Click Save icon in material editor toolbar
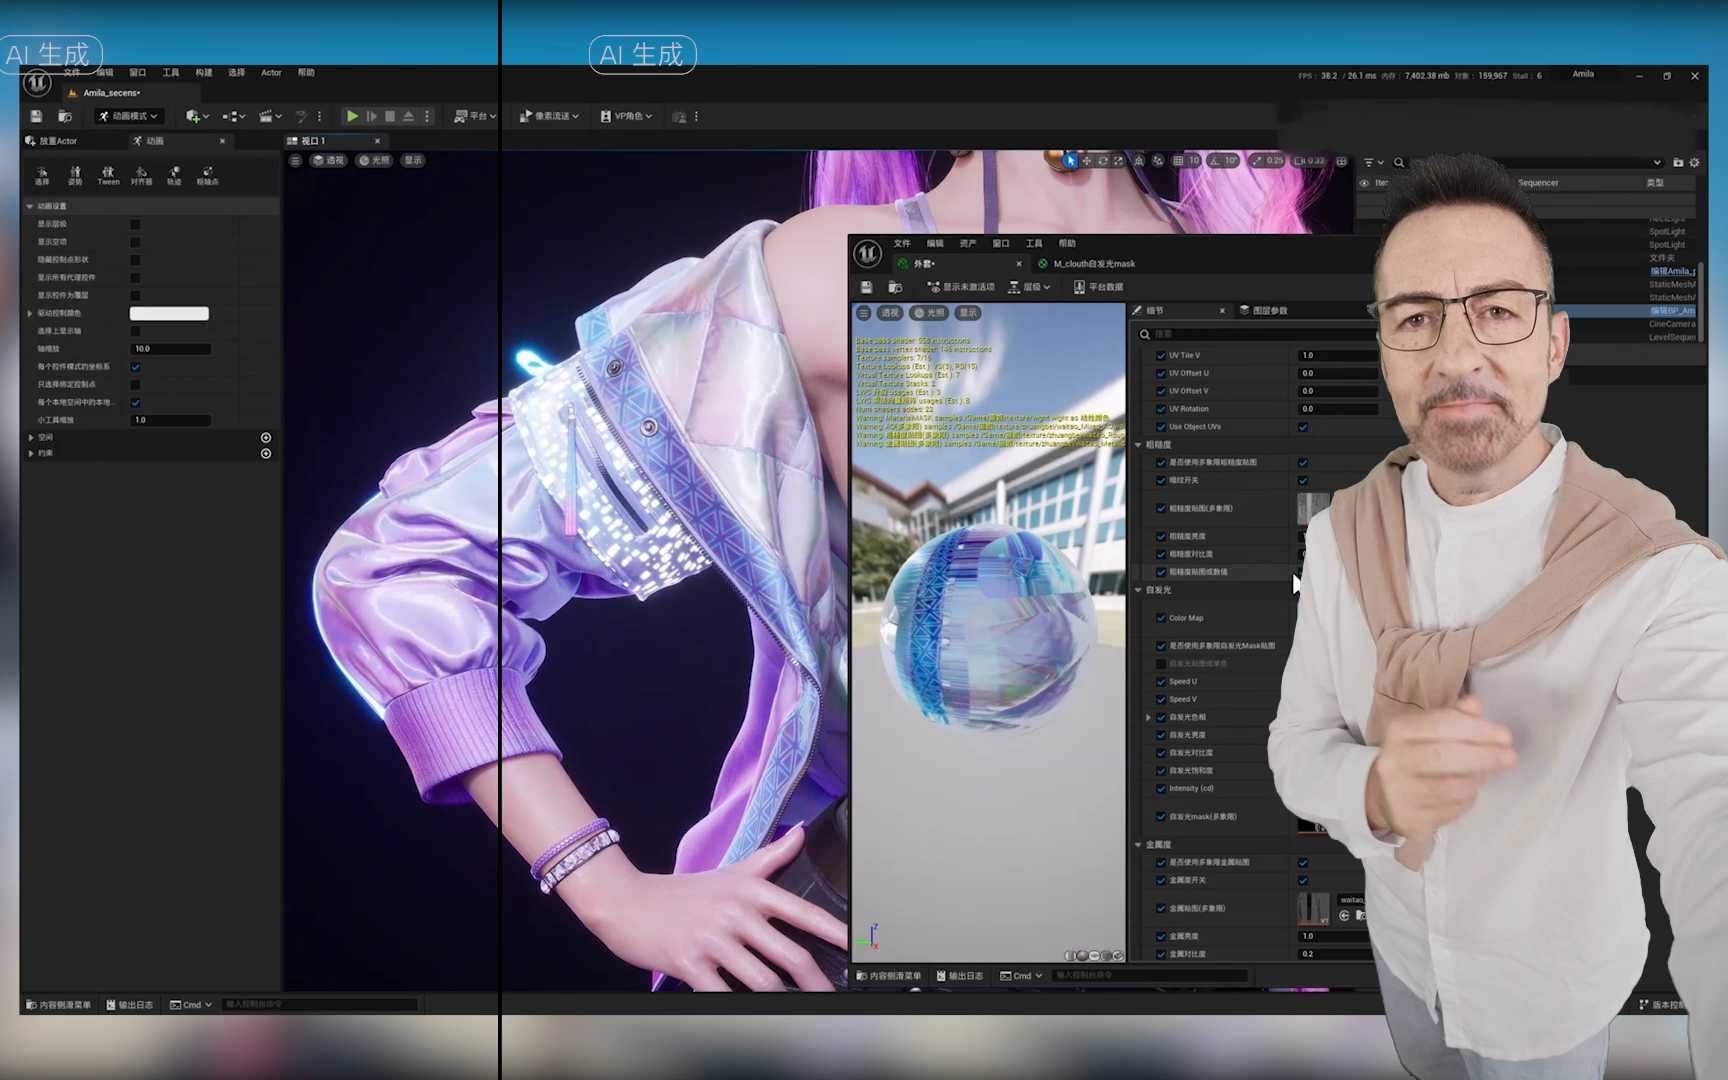 [x=866, y=287]
